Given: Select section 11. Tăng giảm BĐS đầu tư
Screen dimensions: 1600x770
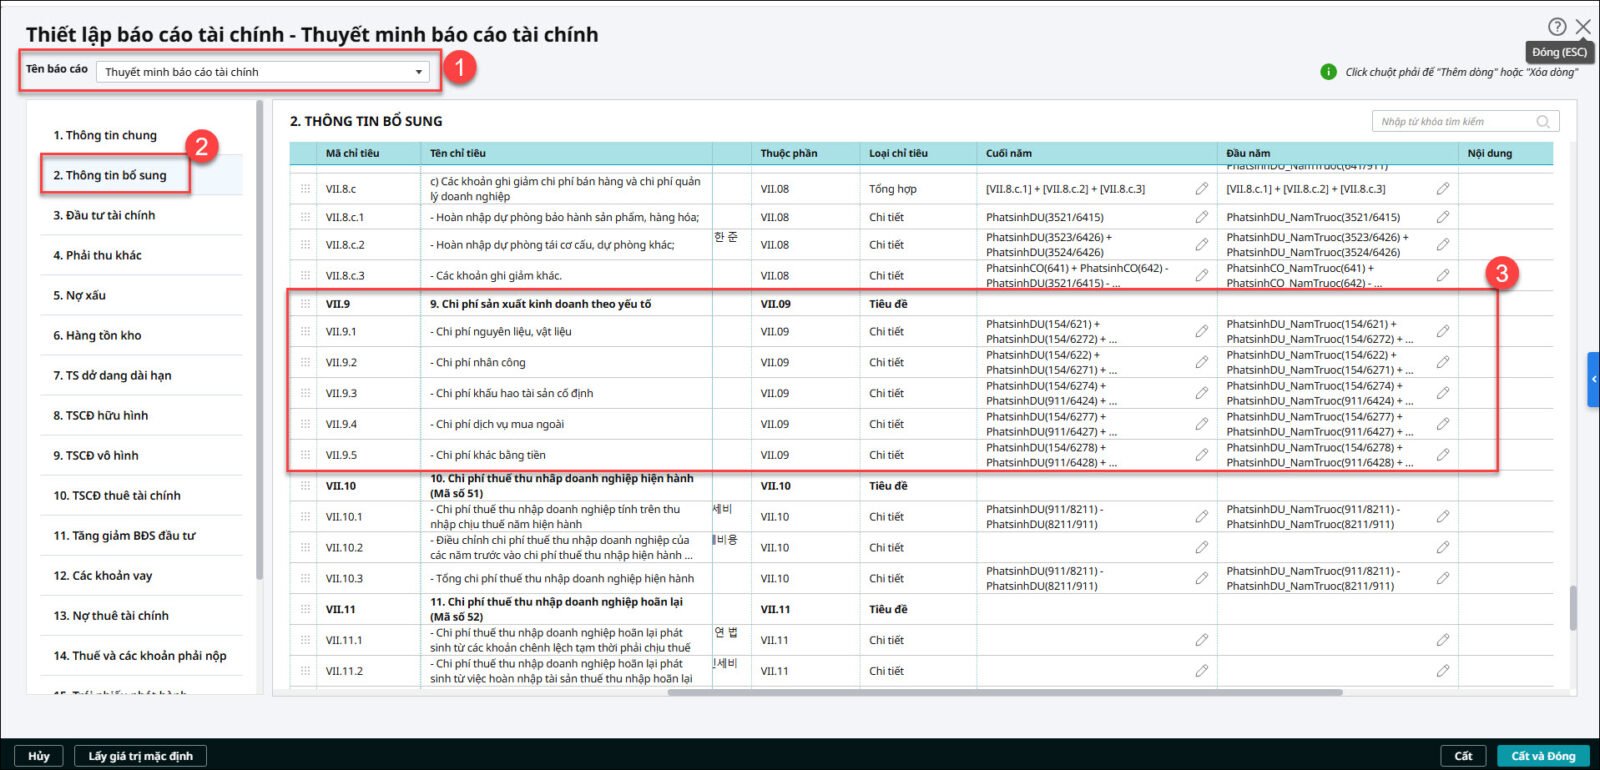Looking at the screenshot, I should coord(141,535).
